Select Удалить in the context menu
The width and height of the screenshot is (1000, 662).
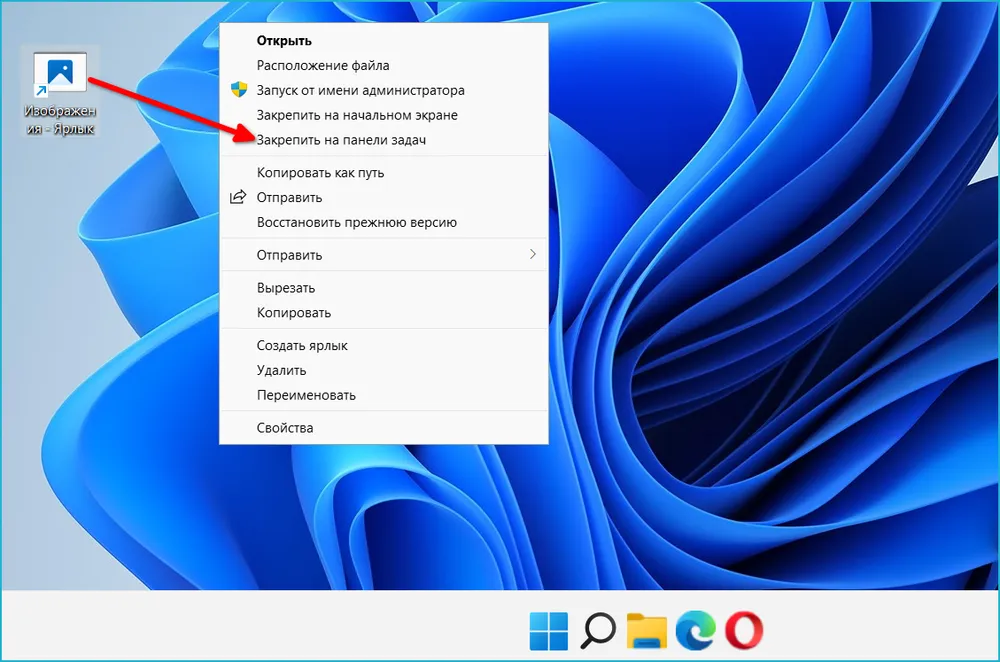(x=281, y=370)
